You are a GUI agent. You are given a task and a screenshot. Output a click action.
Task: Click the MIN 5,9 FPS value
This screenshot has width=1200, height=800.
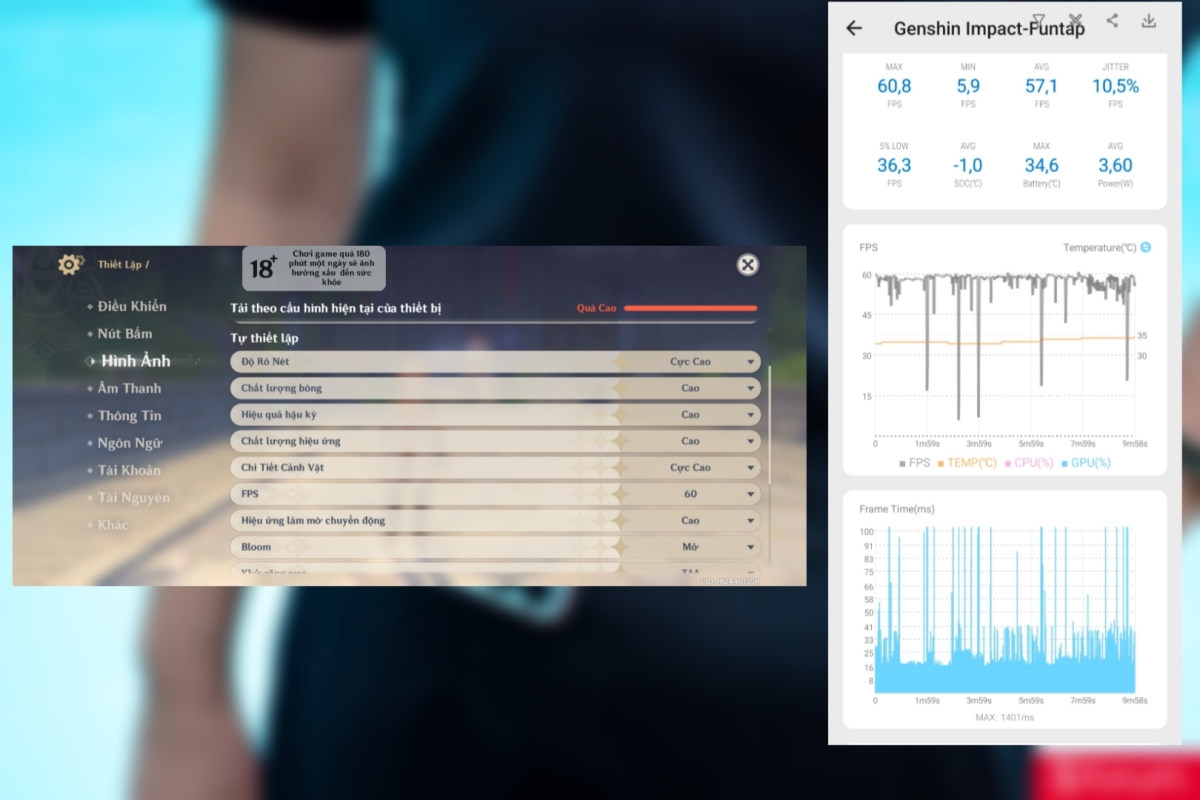tap(968, 86)
